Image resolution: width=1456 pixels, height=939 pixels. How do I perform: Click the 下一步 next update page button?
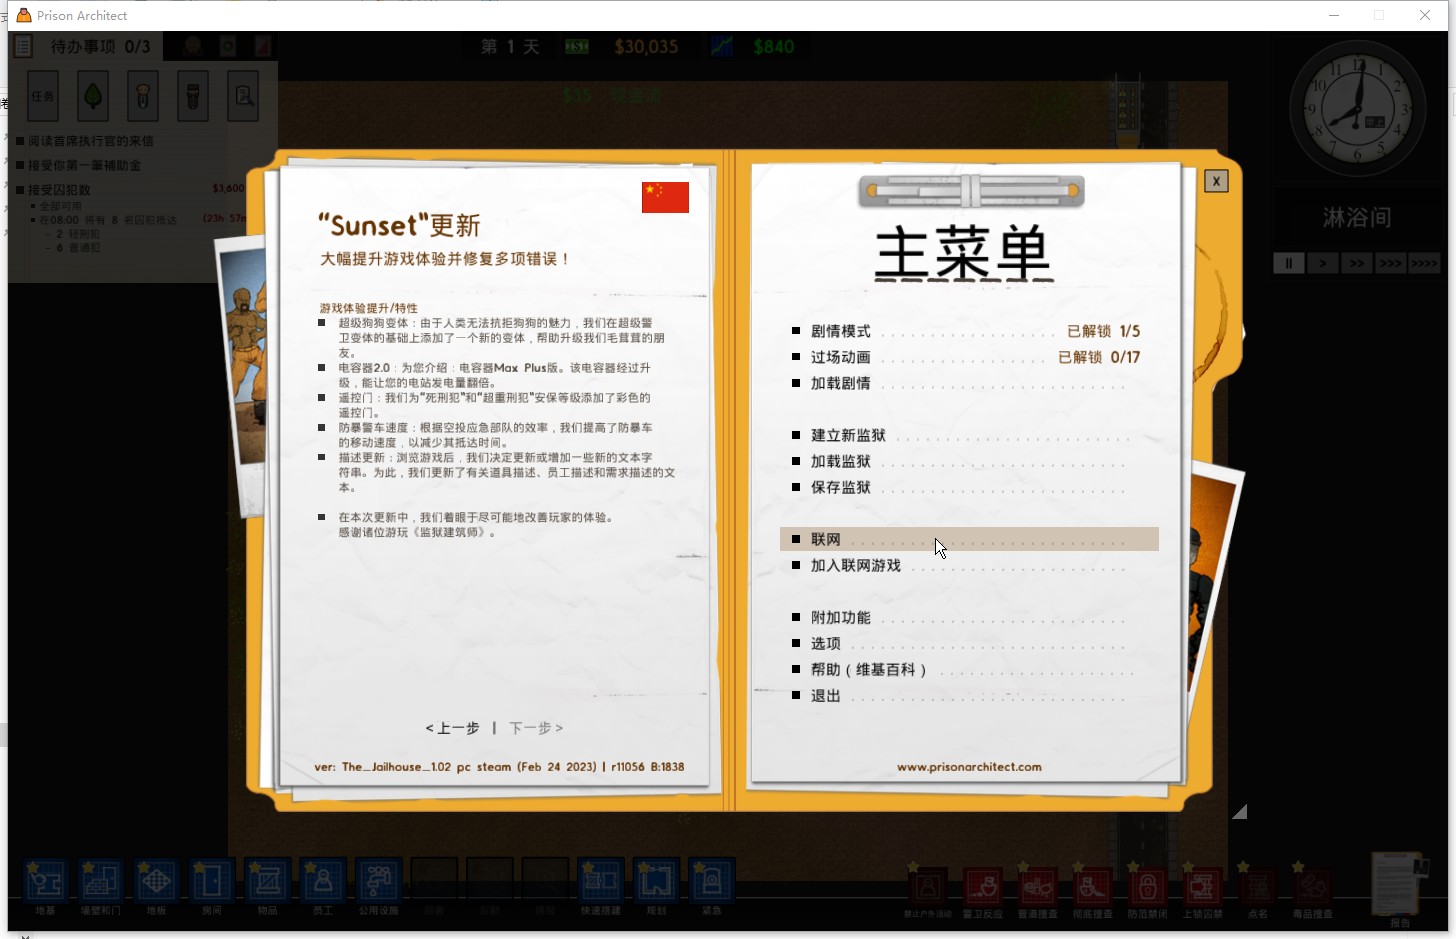click(537, 728)
